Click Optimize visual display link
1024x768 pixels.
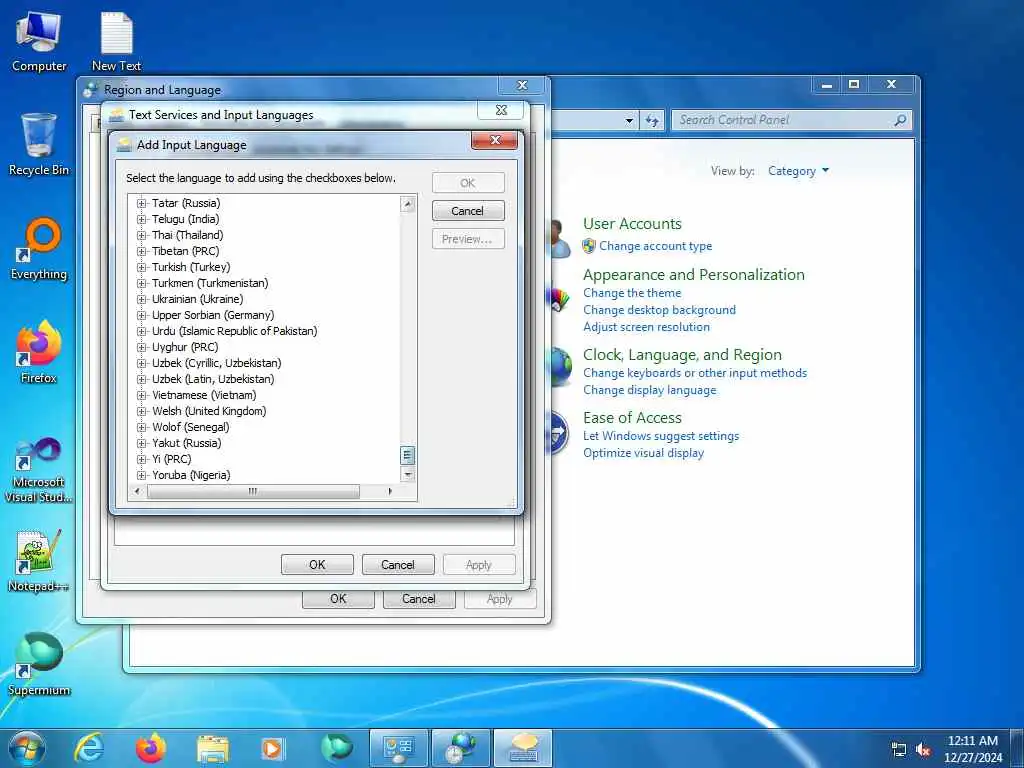[643, 453]
